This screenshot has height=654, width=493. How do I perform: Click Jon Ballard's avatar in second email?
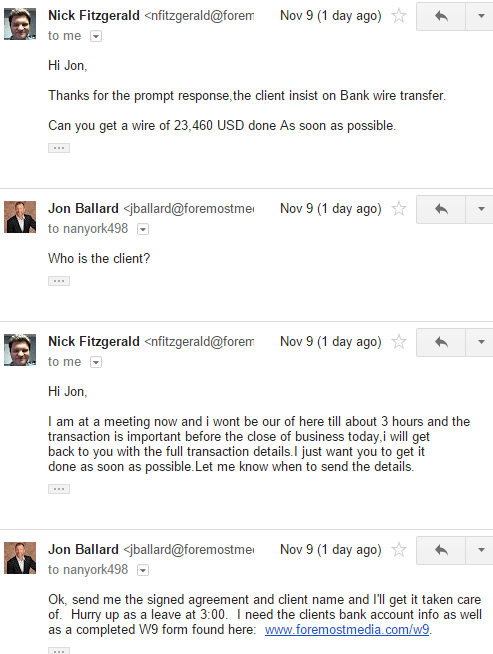coord(20,217)
